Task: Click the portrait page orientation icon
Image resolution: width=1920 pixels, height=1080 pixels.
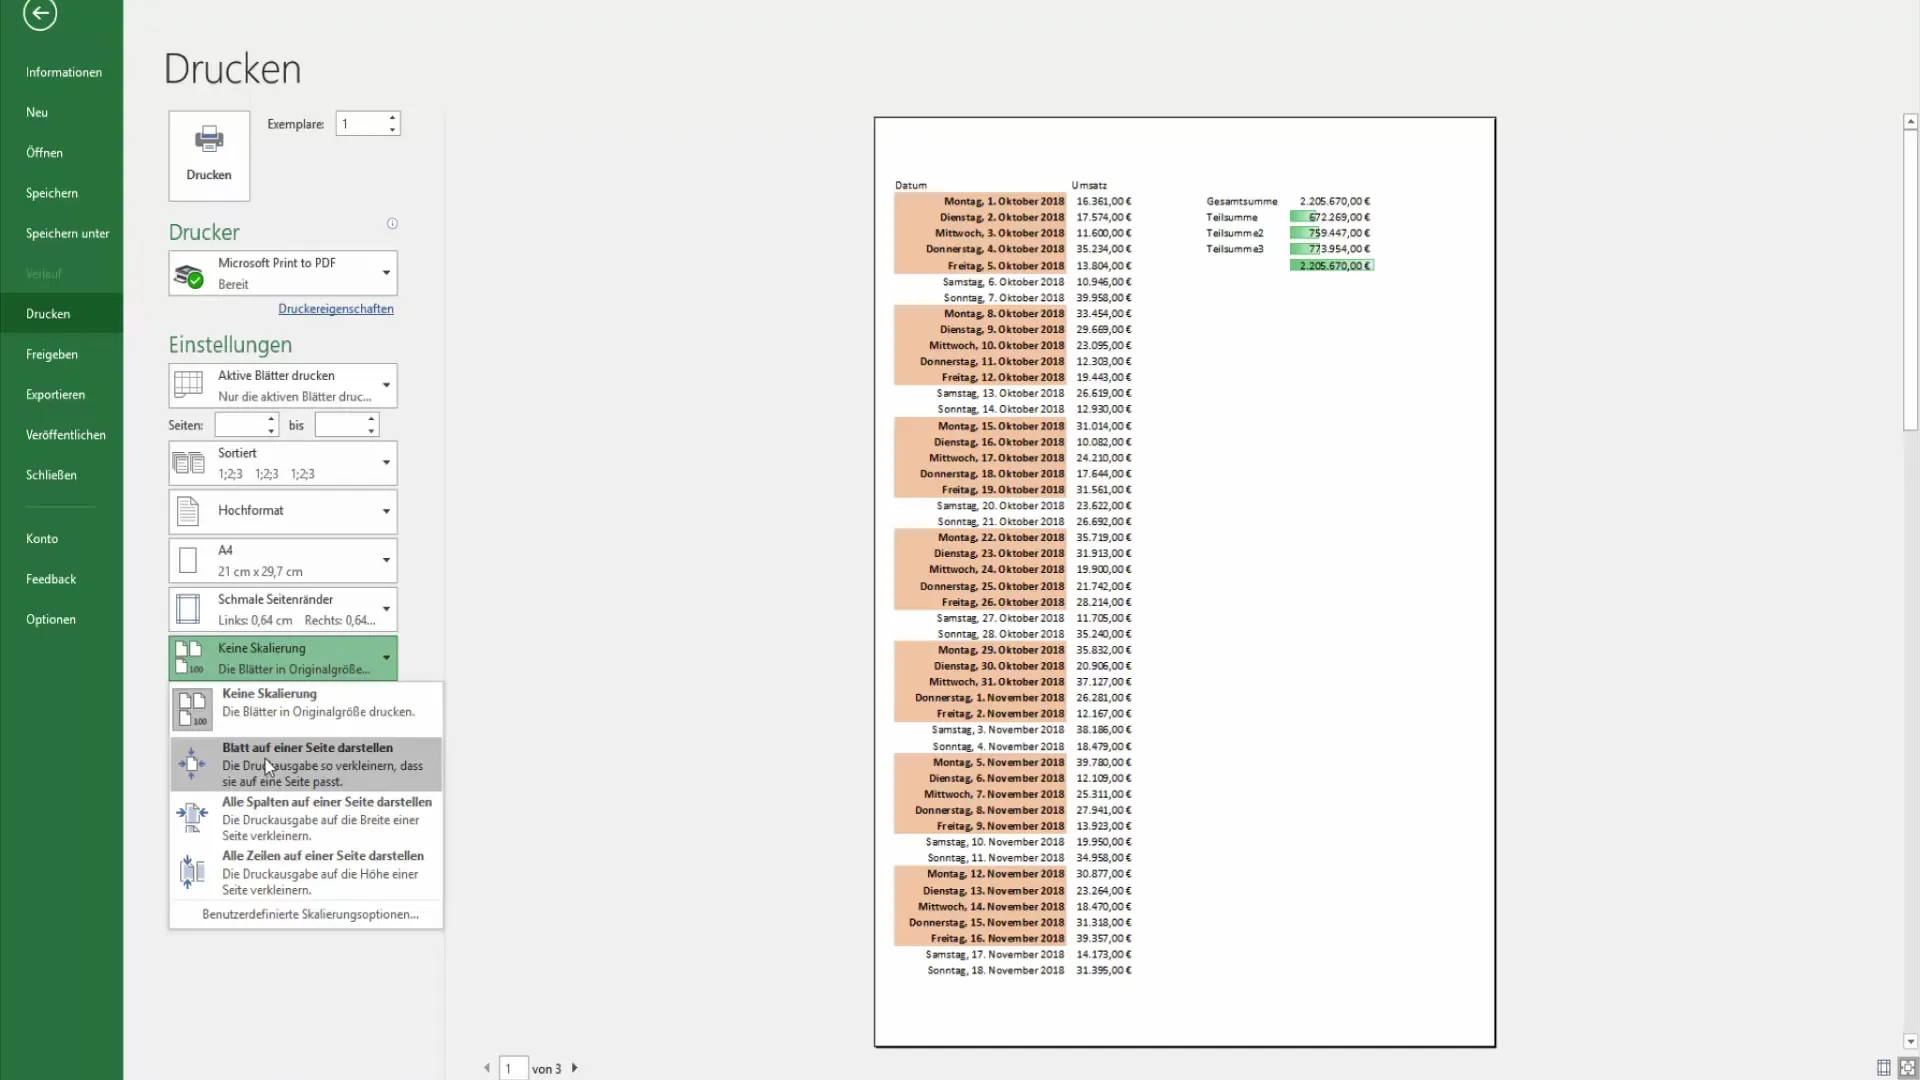Action: click(x=188, y=511)
